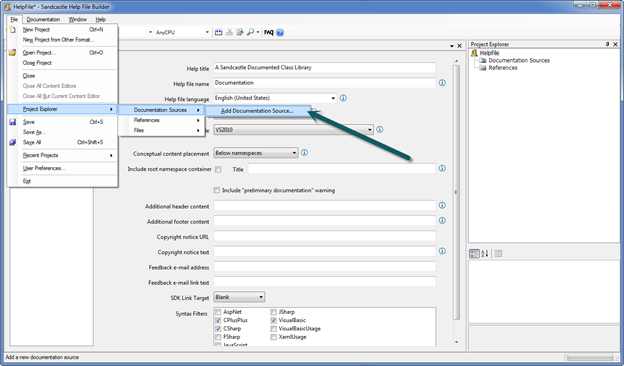Image resolution: width=624 pixels, height=366 pixels.
Task: Click the References folder icon in tree
Action: coord(483,68)
